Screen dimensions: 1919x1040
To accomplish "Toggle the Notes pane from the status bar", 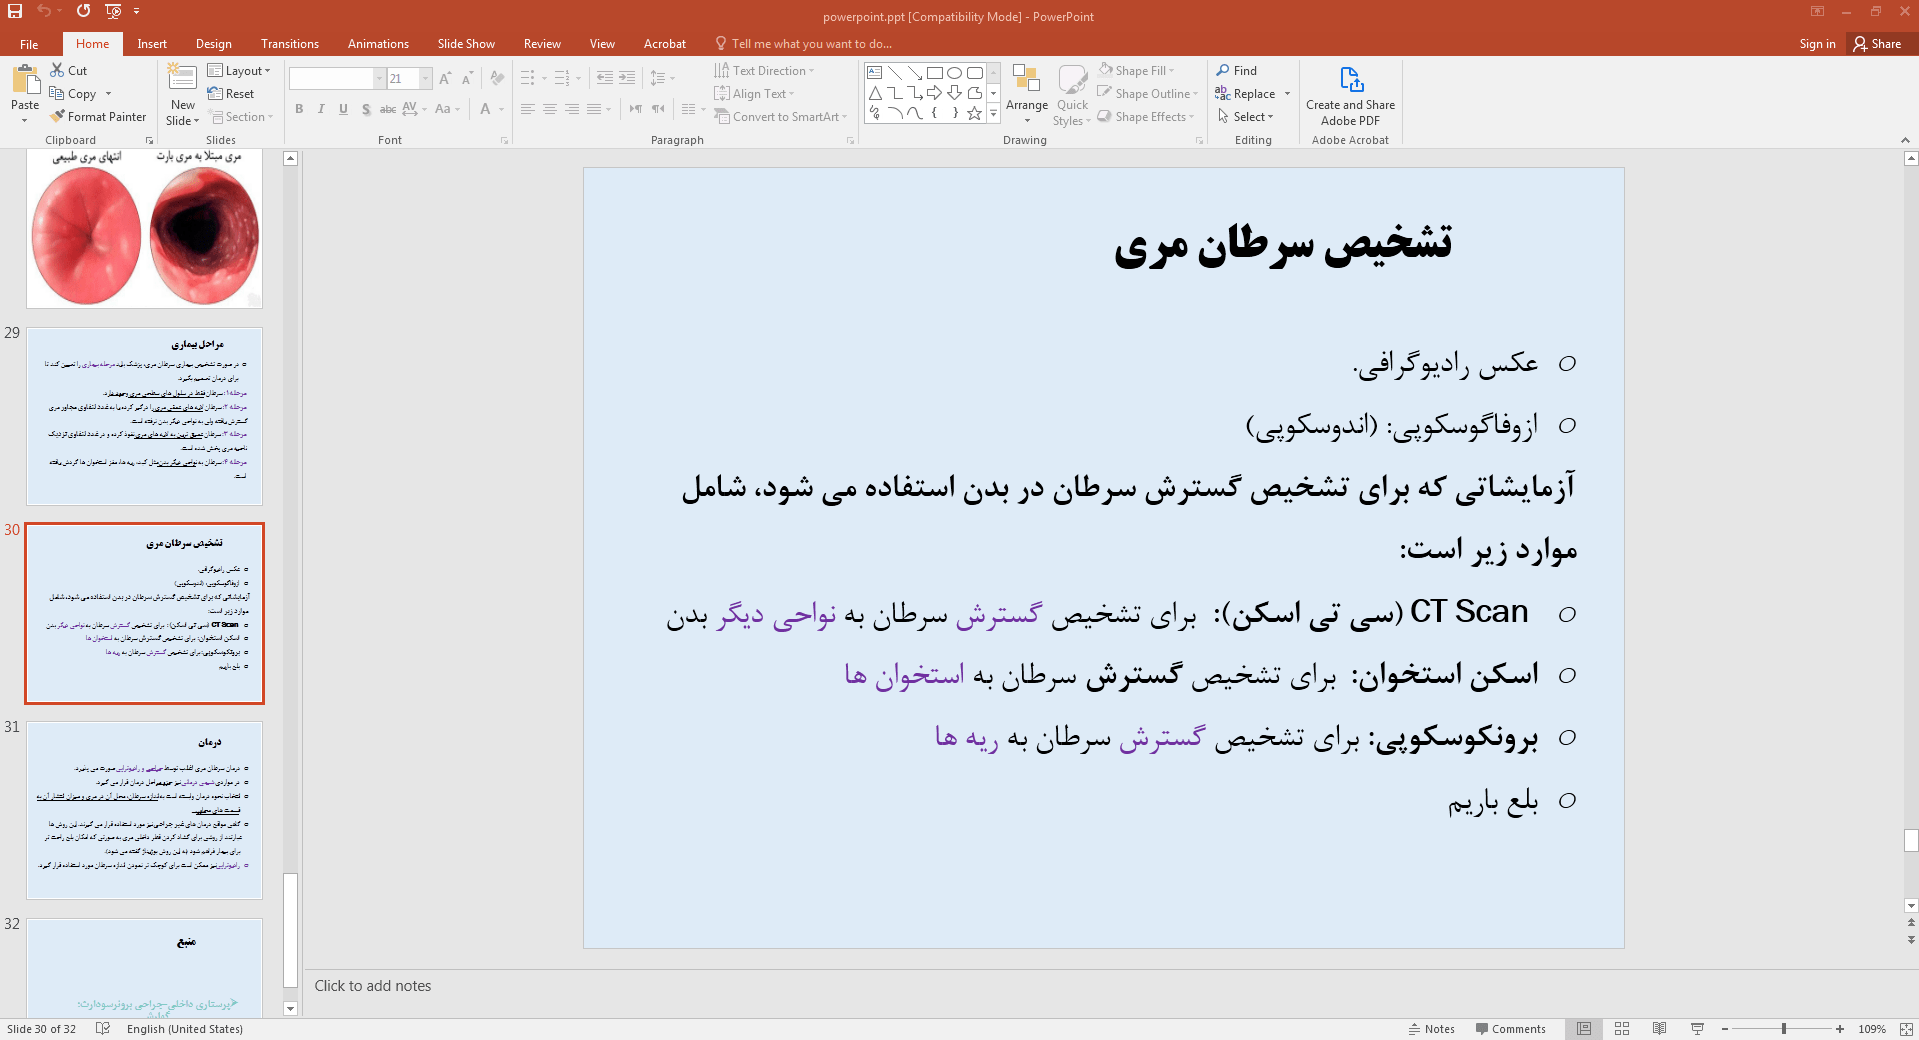I will point(1432,1029).
